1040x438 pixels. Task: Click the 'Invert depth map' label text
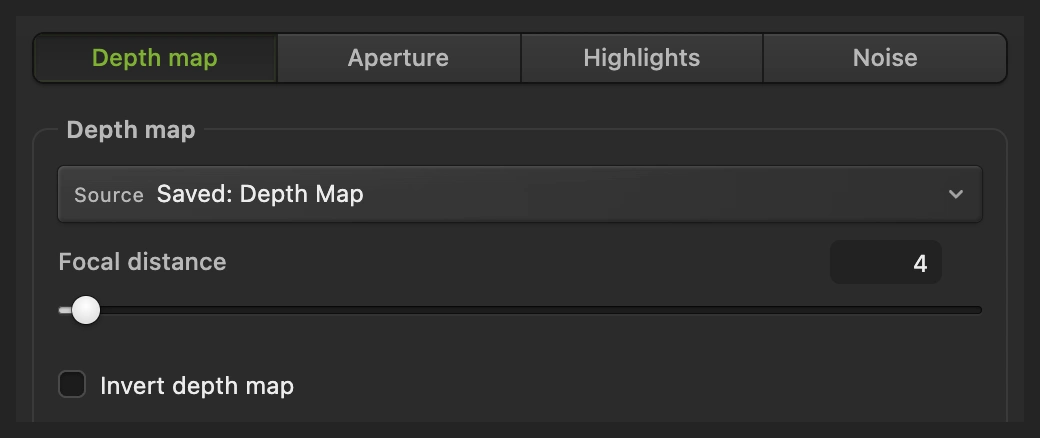click(197, 386)
